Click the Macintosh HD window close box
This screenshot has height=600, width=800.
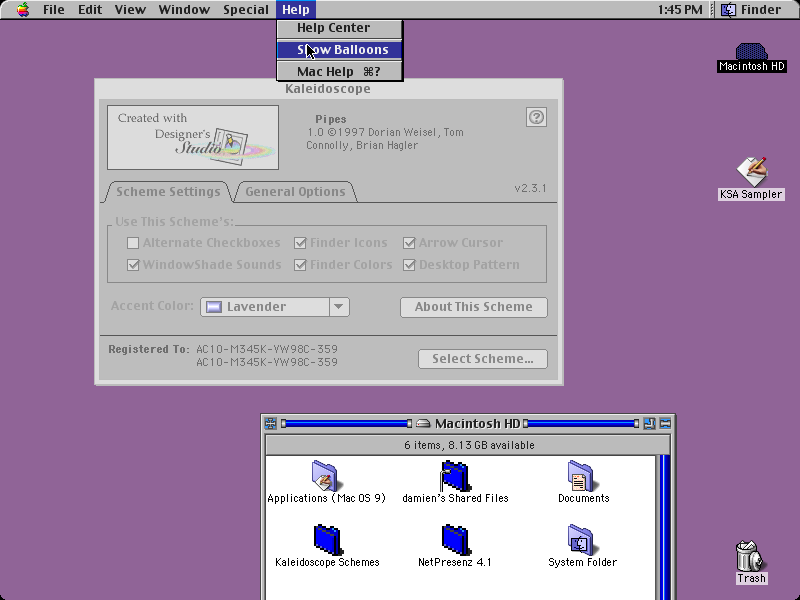[271, 423]
